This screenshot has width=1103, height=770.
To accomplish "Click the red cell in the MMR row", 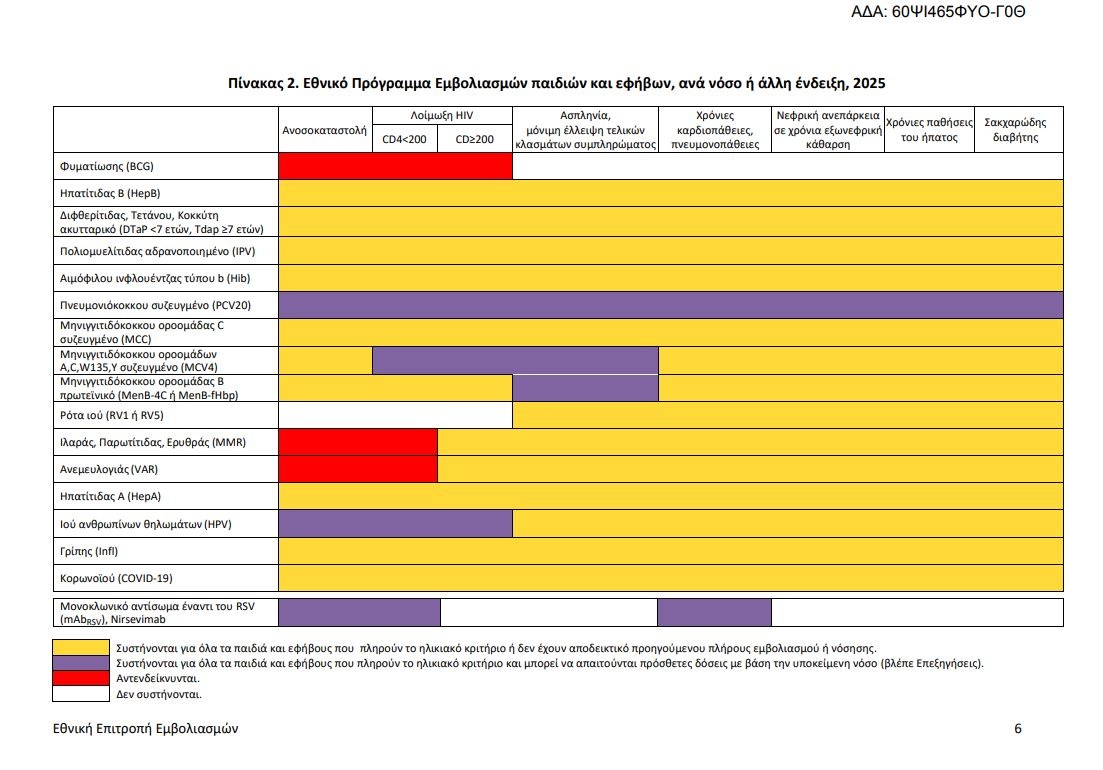I will (358, 441).
